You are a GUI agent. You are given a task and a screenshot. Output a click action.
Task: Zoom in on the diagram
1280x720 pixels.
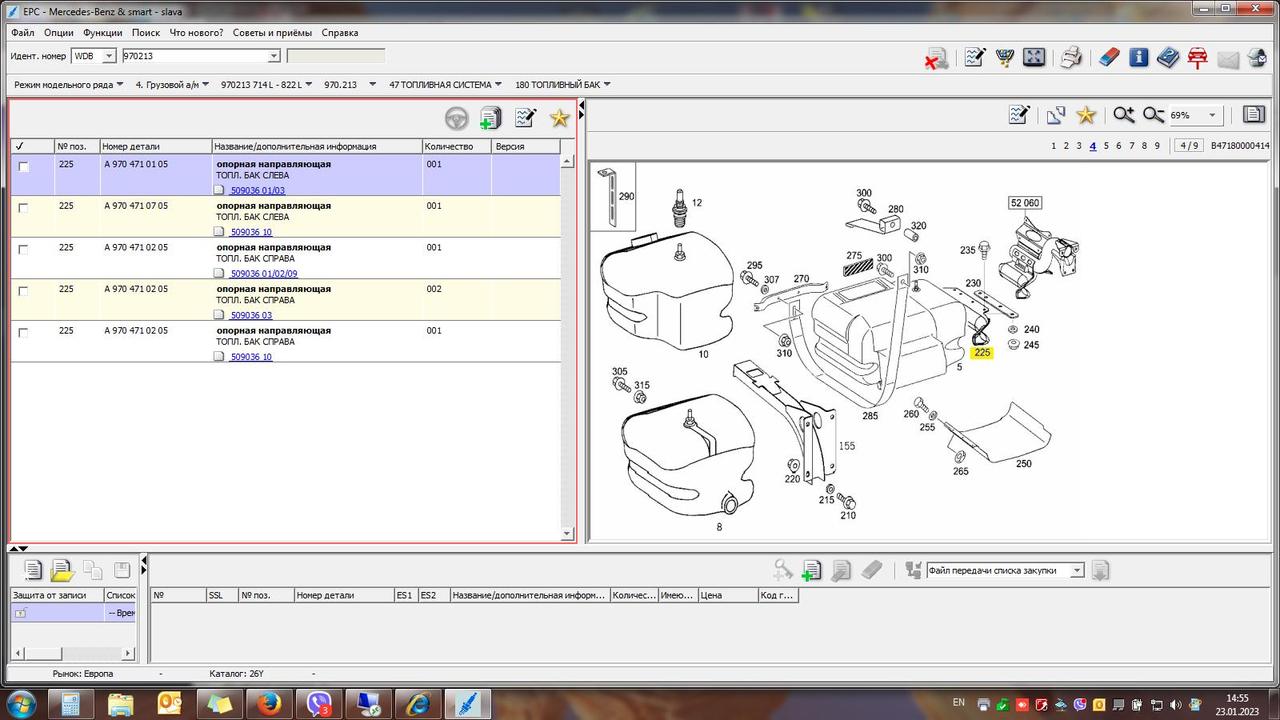tap(1124, 115)
